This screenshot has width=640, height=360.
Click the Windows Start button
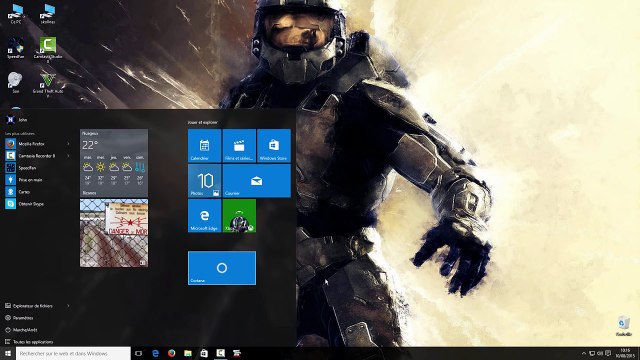(8, 353)
